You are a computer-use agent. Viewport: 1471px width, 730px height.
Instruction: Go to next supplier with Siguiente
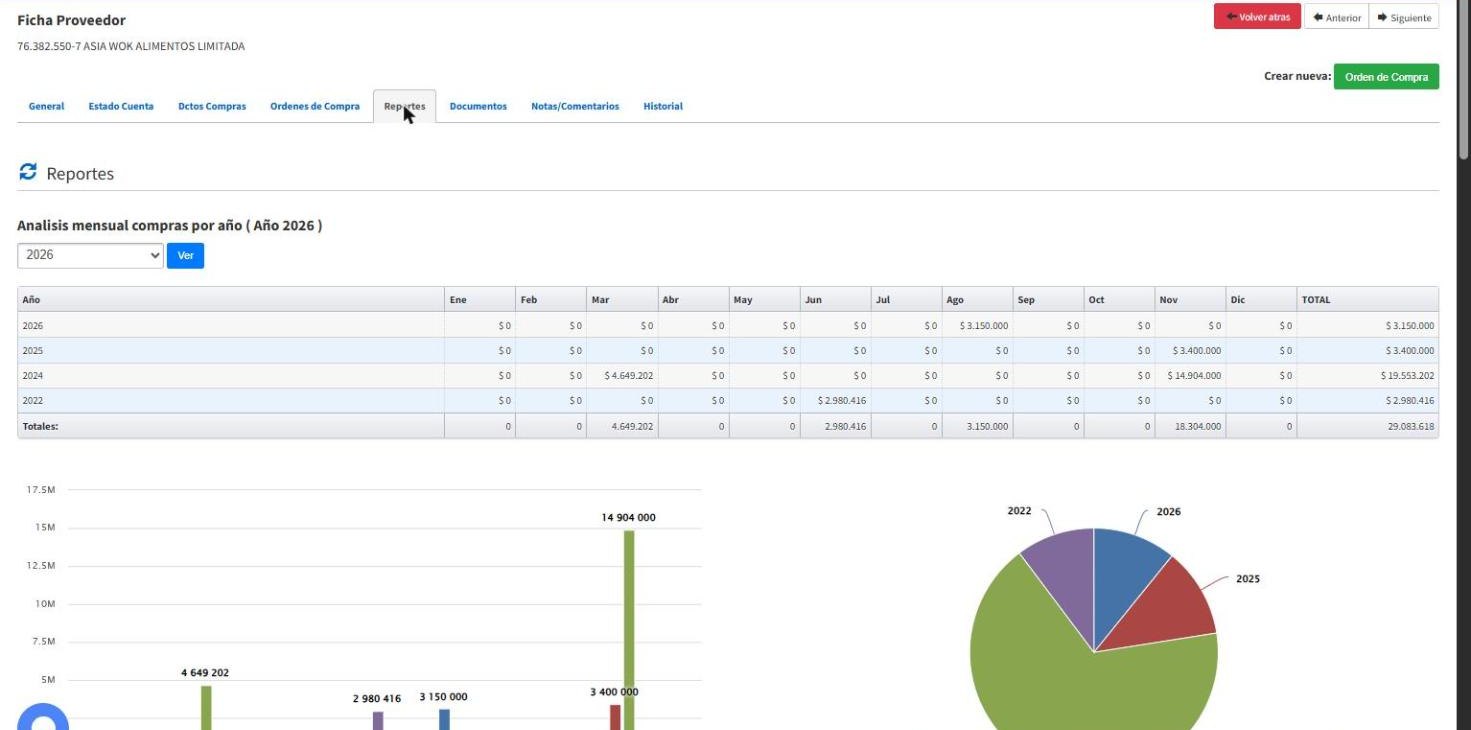[x=1404, y=17]
